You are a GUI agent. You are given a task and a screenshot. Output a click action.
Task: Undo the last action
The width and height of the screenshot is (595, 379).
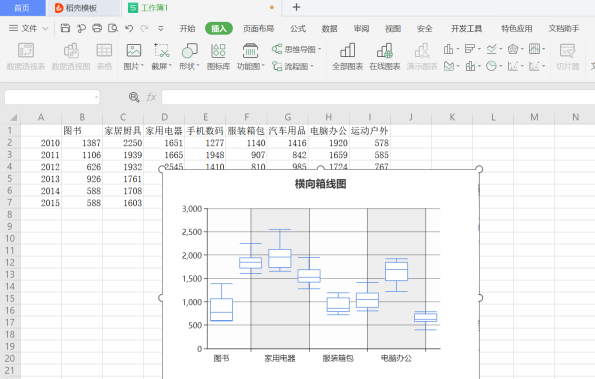coord(129,28)
